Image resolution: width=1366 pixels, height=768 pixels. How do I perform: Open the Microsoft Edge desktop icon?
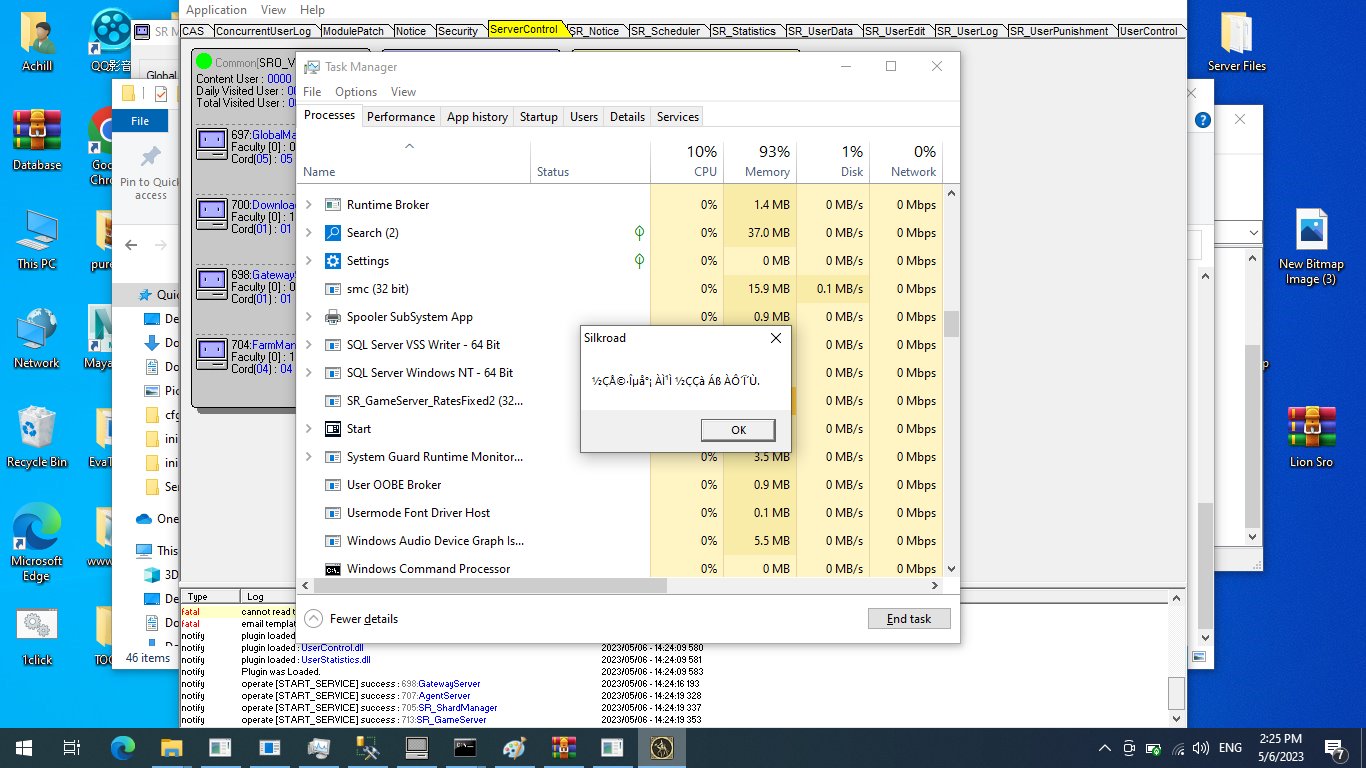37,543
